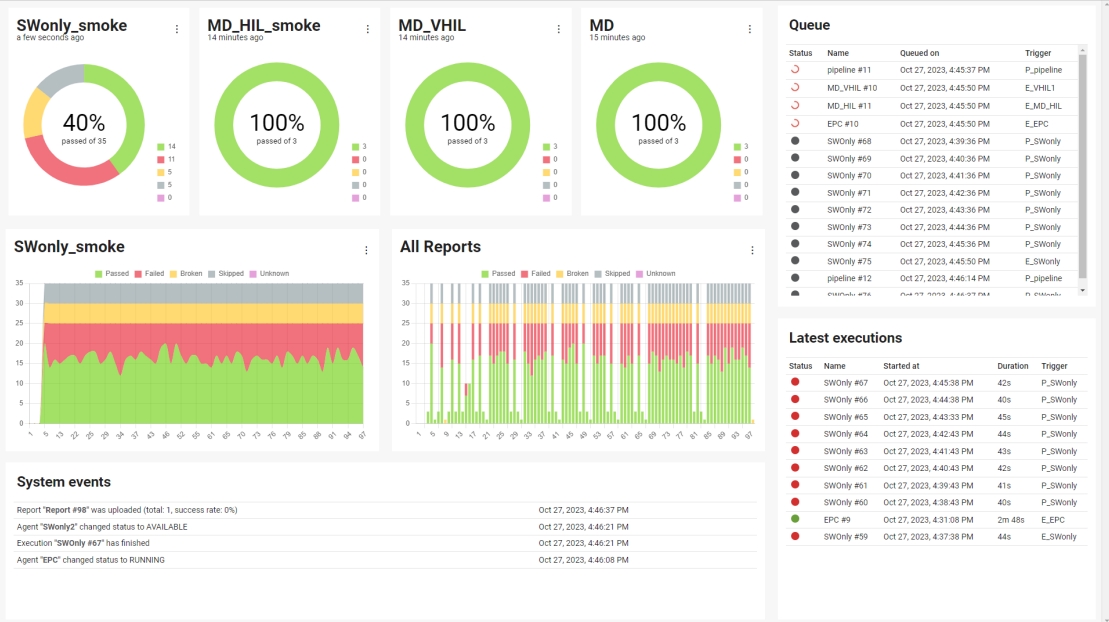Click the failed status dot for SWOnly #64
Screen dimensions: 1109x622
[x=795, y=433]
